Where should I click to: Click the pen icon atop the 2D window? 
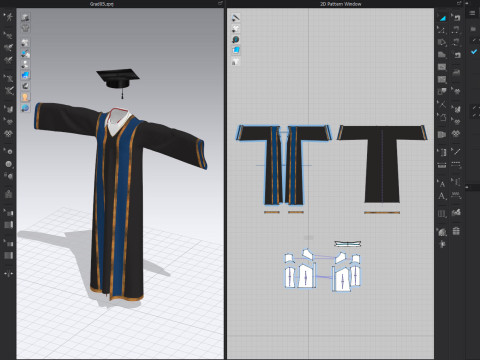click(x=236, y=17)
